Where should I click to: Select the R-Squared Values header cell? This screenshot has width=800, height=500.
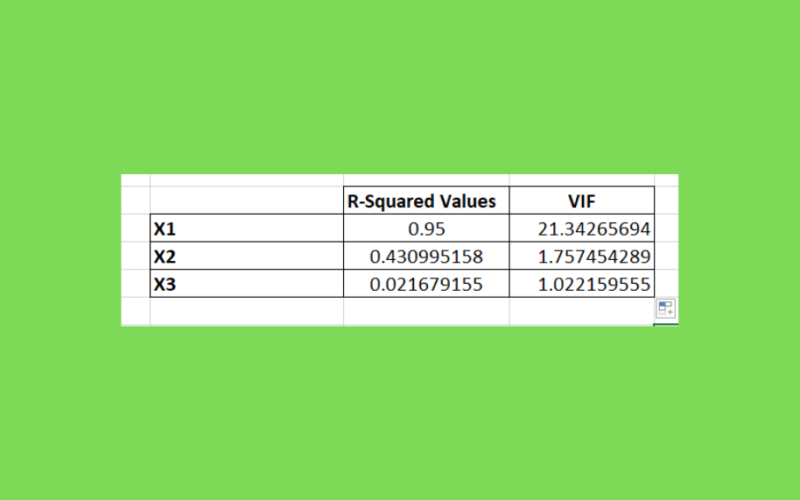coord(427,201)
